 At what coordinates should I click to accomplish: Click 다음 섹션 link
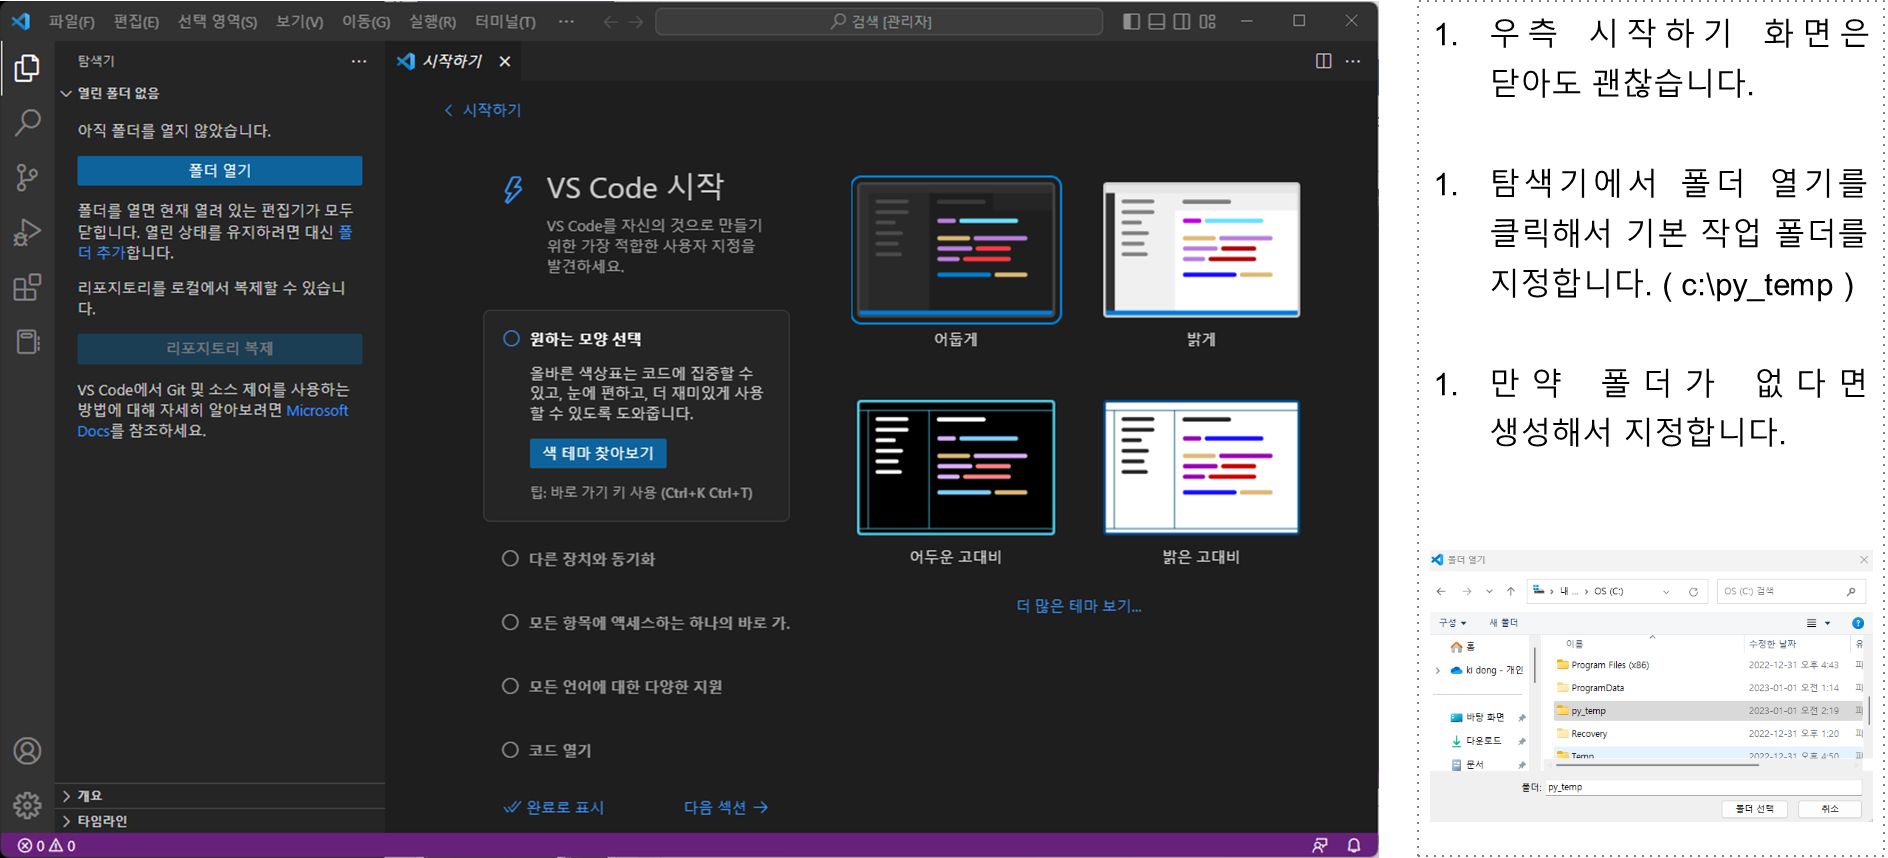[726, 807]
